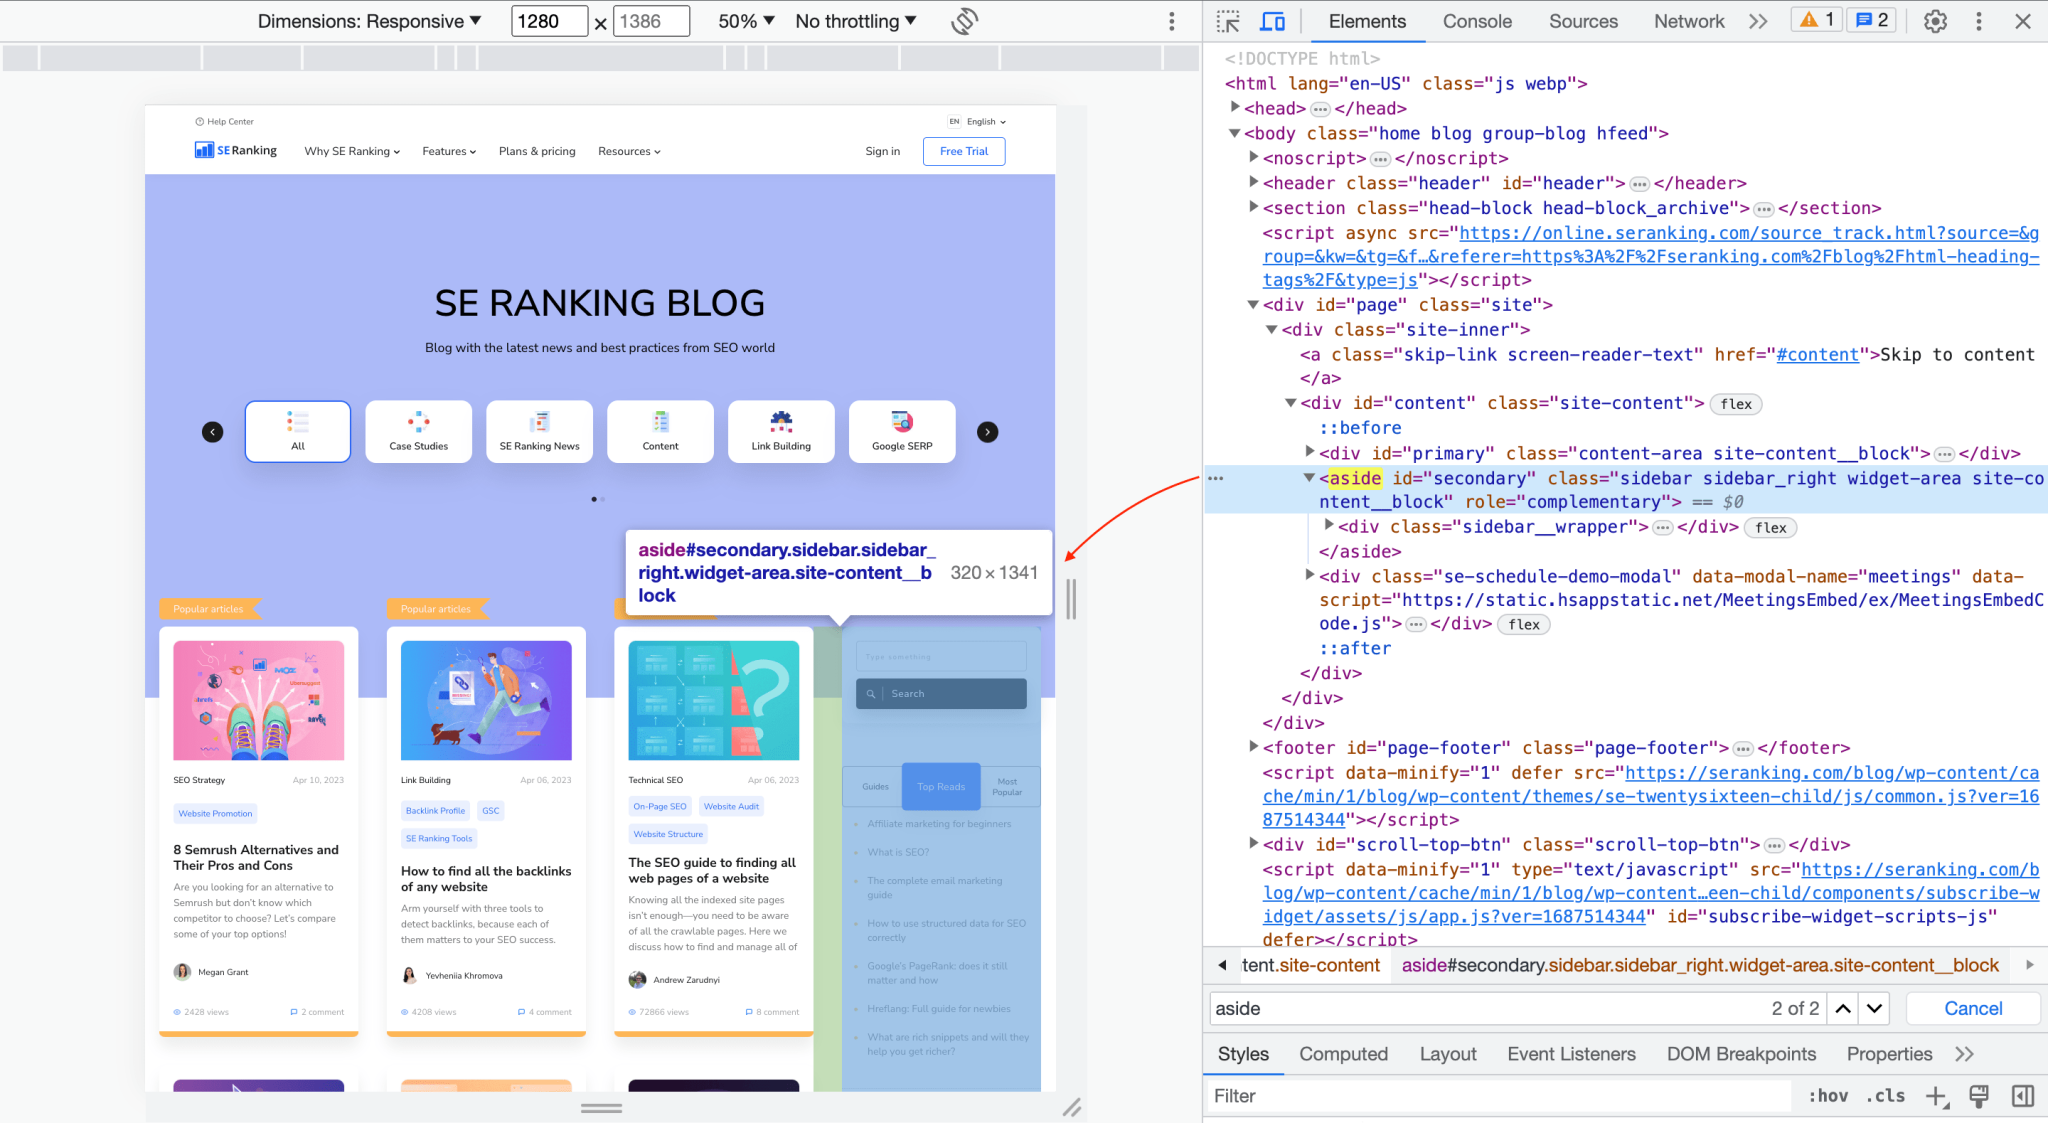2048x1123 pixels.
Task: Toggle the flex badge next to the aside element
Action: [1770, 528]
